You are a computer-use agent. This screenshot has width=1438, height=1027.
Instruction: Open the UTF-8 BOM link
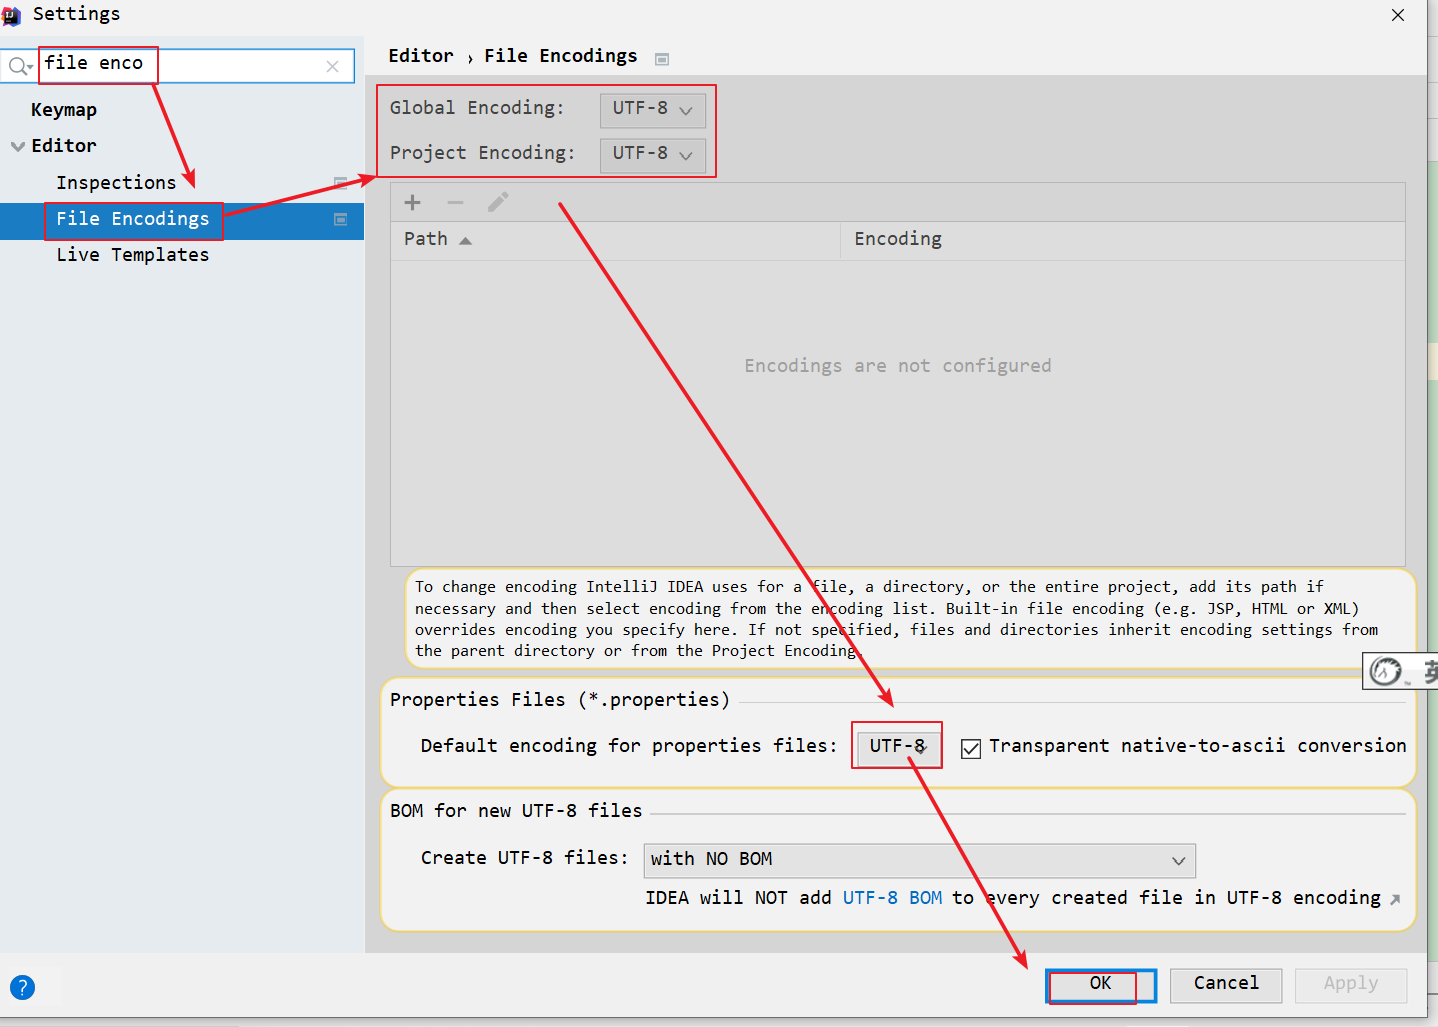pos(892,898)
